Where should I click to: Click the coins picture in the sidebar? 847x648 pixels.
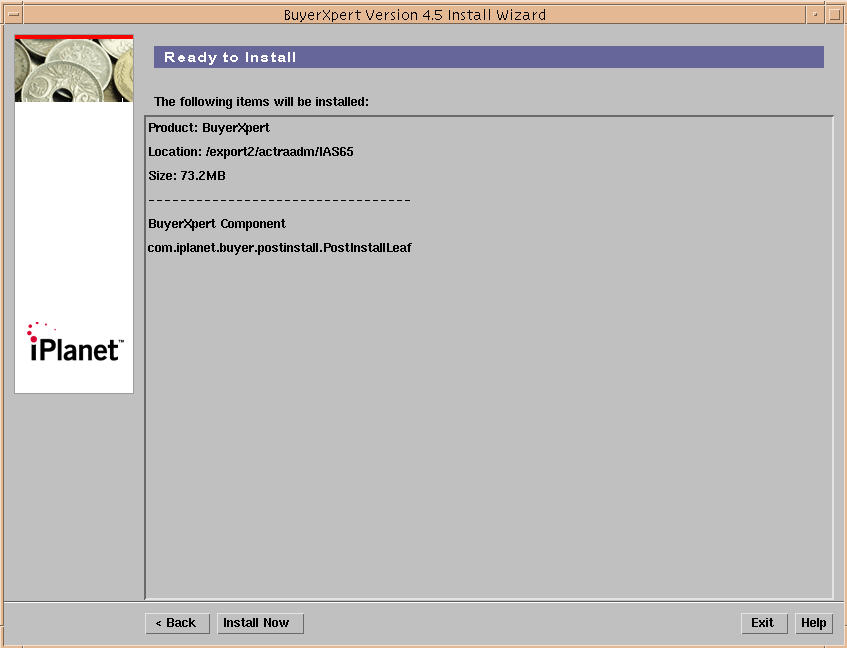74,69
